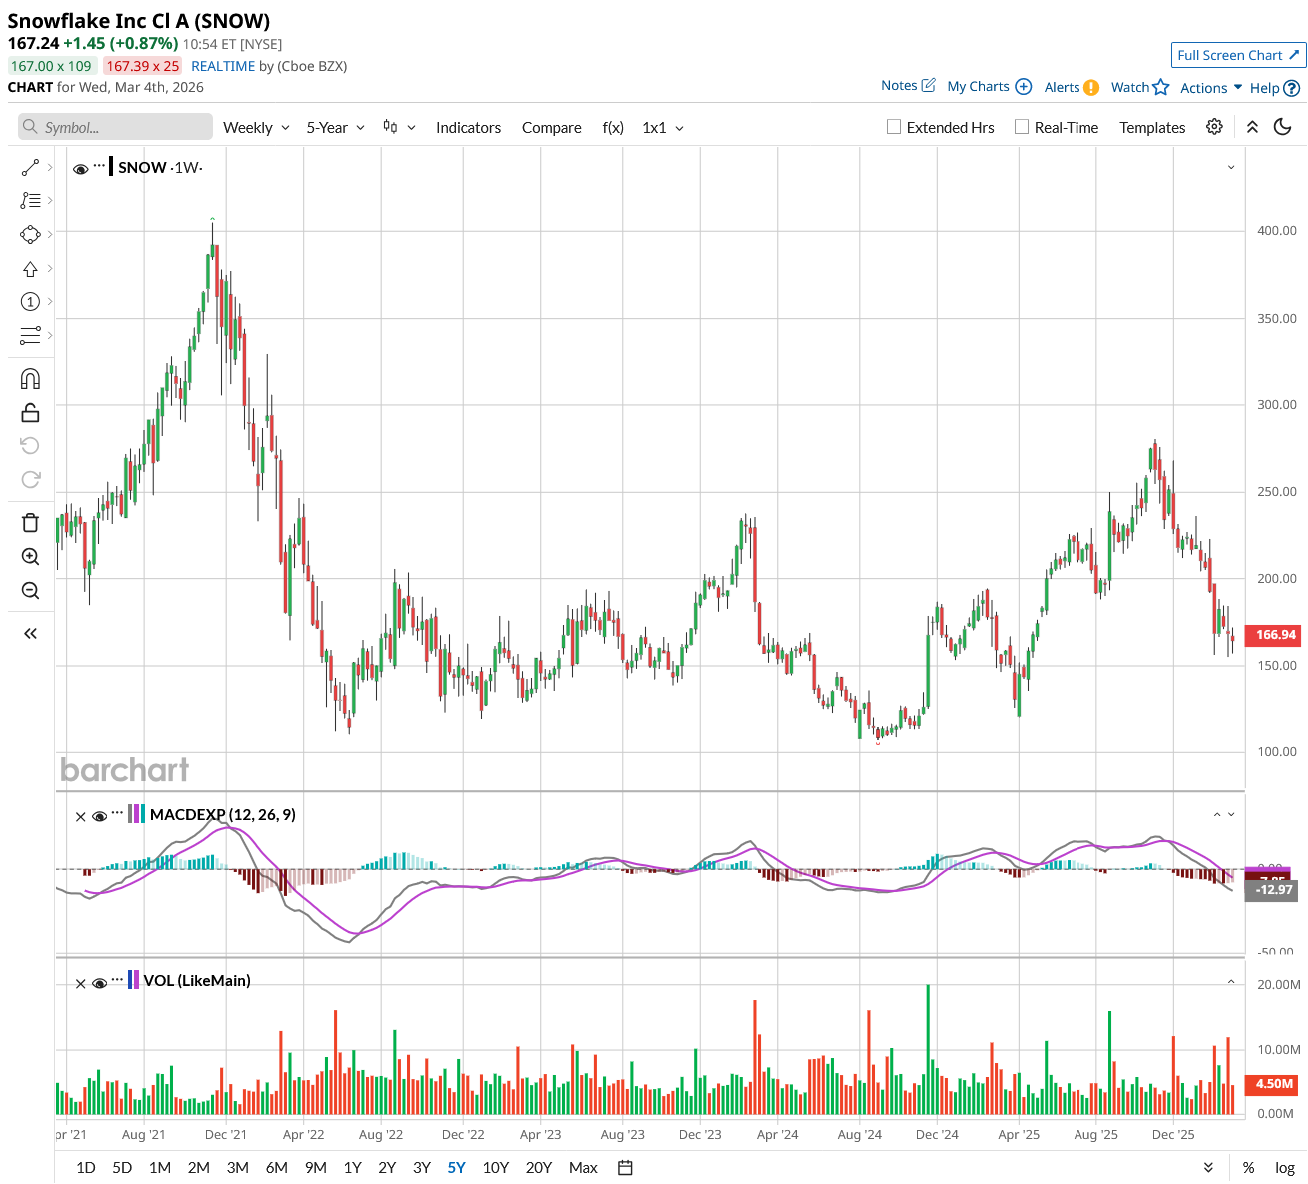Screen dimensions: 1308x1184
Task: Select the 10Y time range
Action: [x=496, y=1168]
